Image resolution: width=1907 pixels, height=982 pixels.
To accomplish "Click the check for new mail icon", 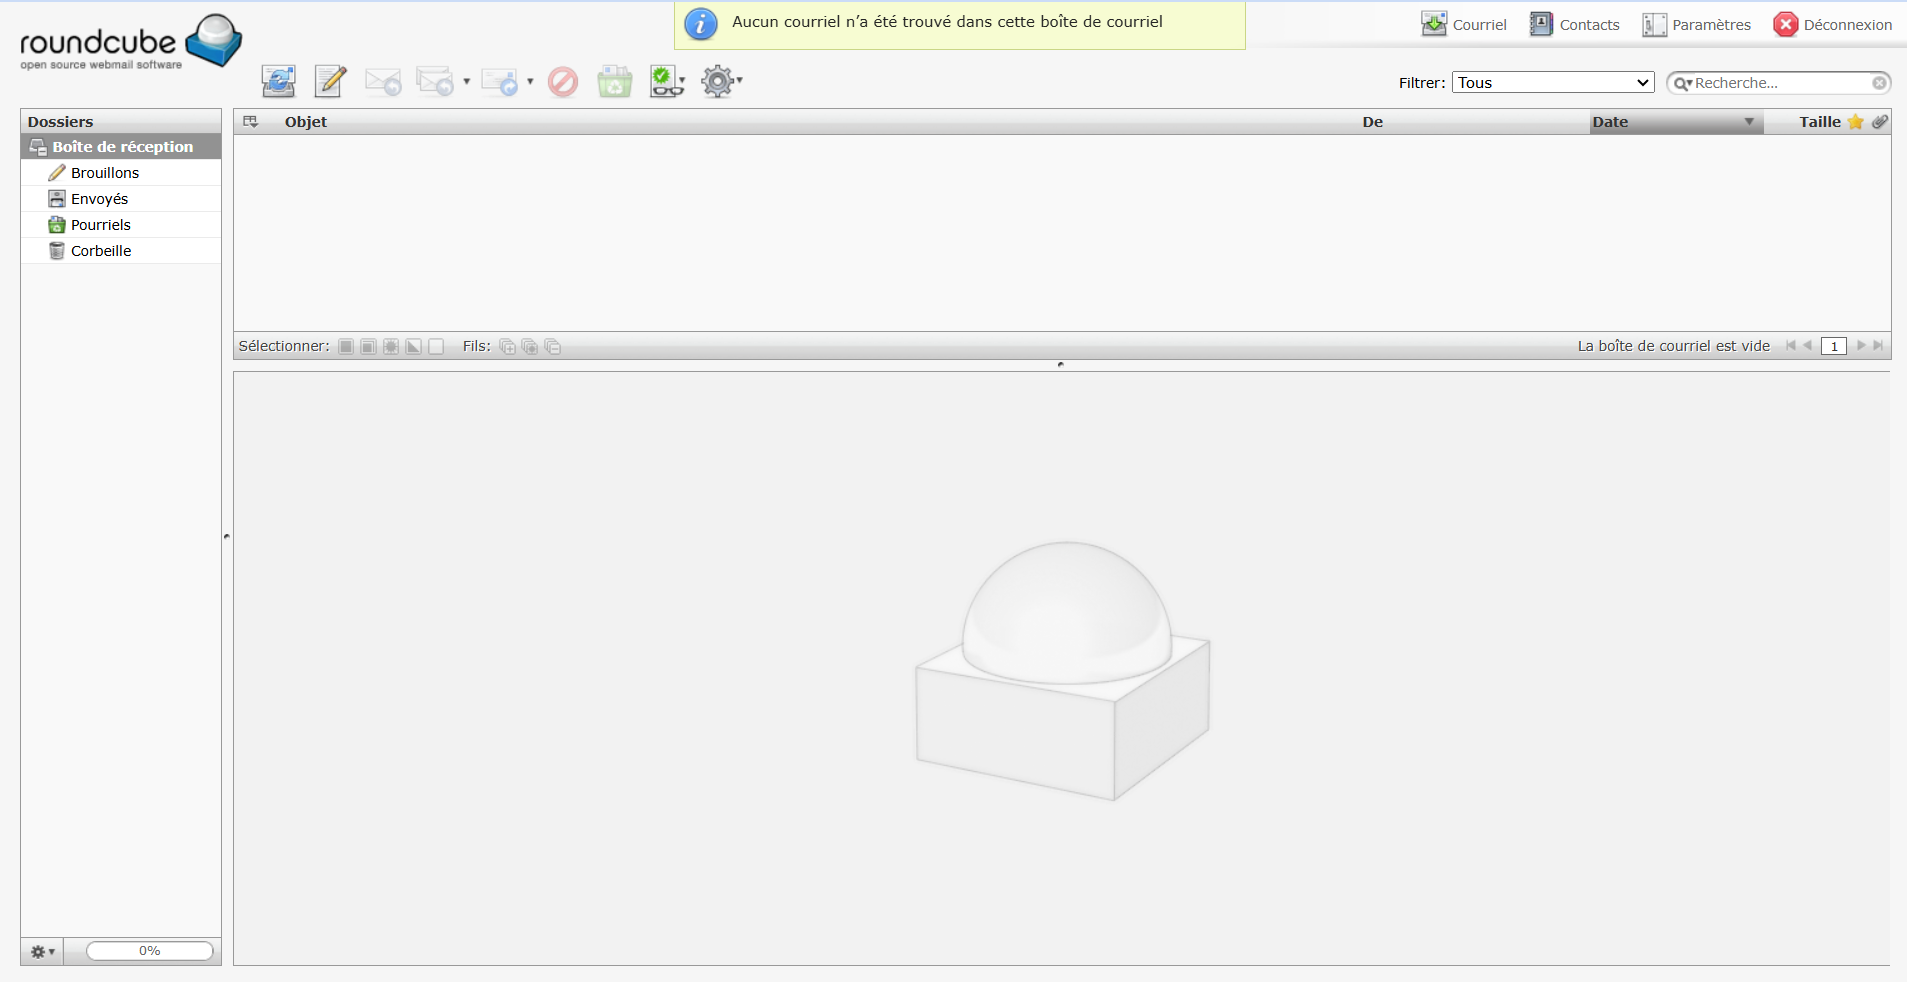I will (278, 81).
